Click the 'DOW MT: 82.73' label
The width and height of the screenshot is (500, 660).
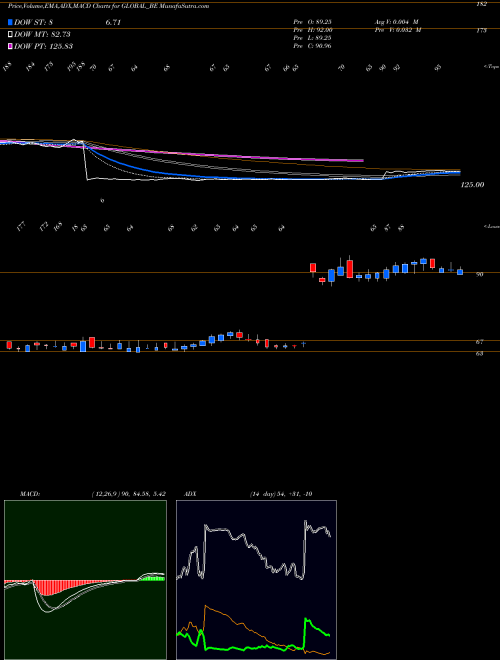42,35
